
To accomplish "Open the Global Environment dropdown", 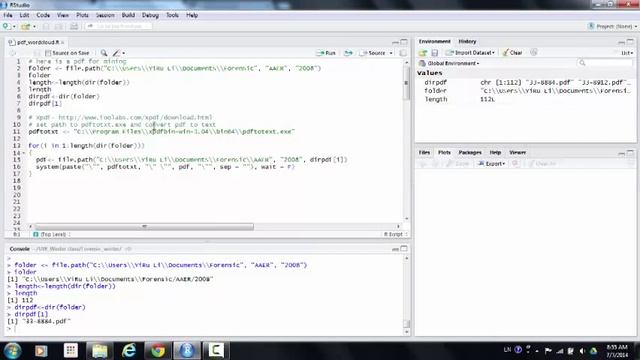I will (x=449, y=63).
